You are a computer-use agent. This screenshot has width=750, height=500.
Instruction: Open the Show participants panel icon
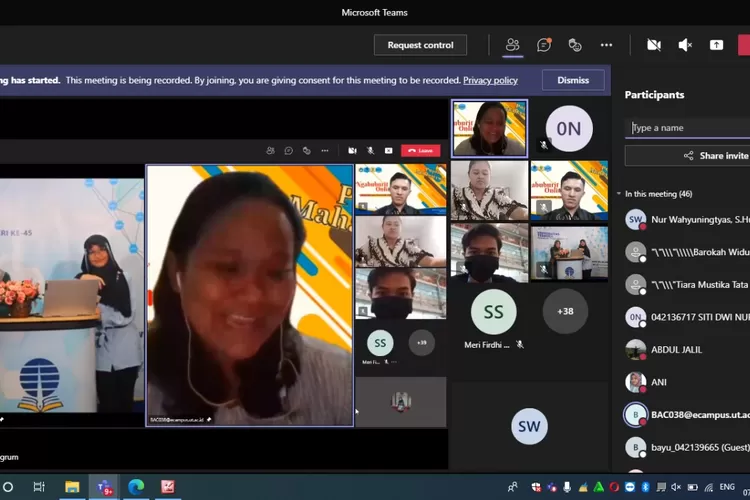click(x=512, y=45)
